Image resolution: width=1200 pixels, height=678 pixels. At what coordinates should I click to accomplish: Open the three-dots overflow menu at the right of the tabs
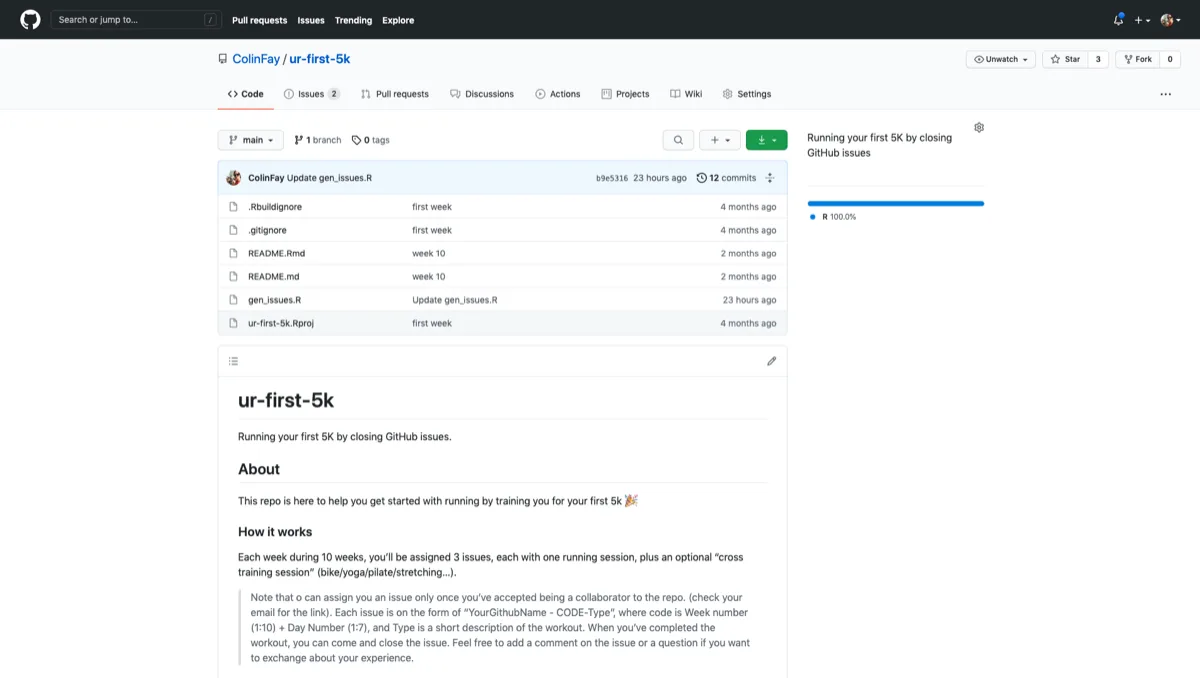pos(1165,94)
